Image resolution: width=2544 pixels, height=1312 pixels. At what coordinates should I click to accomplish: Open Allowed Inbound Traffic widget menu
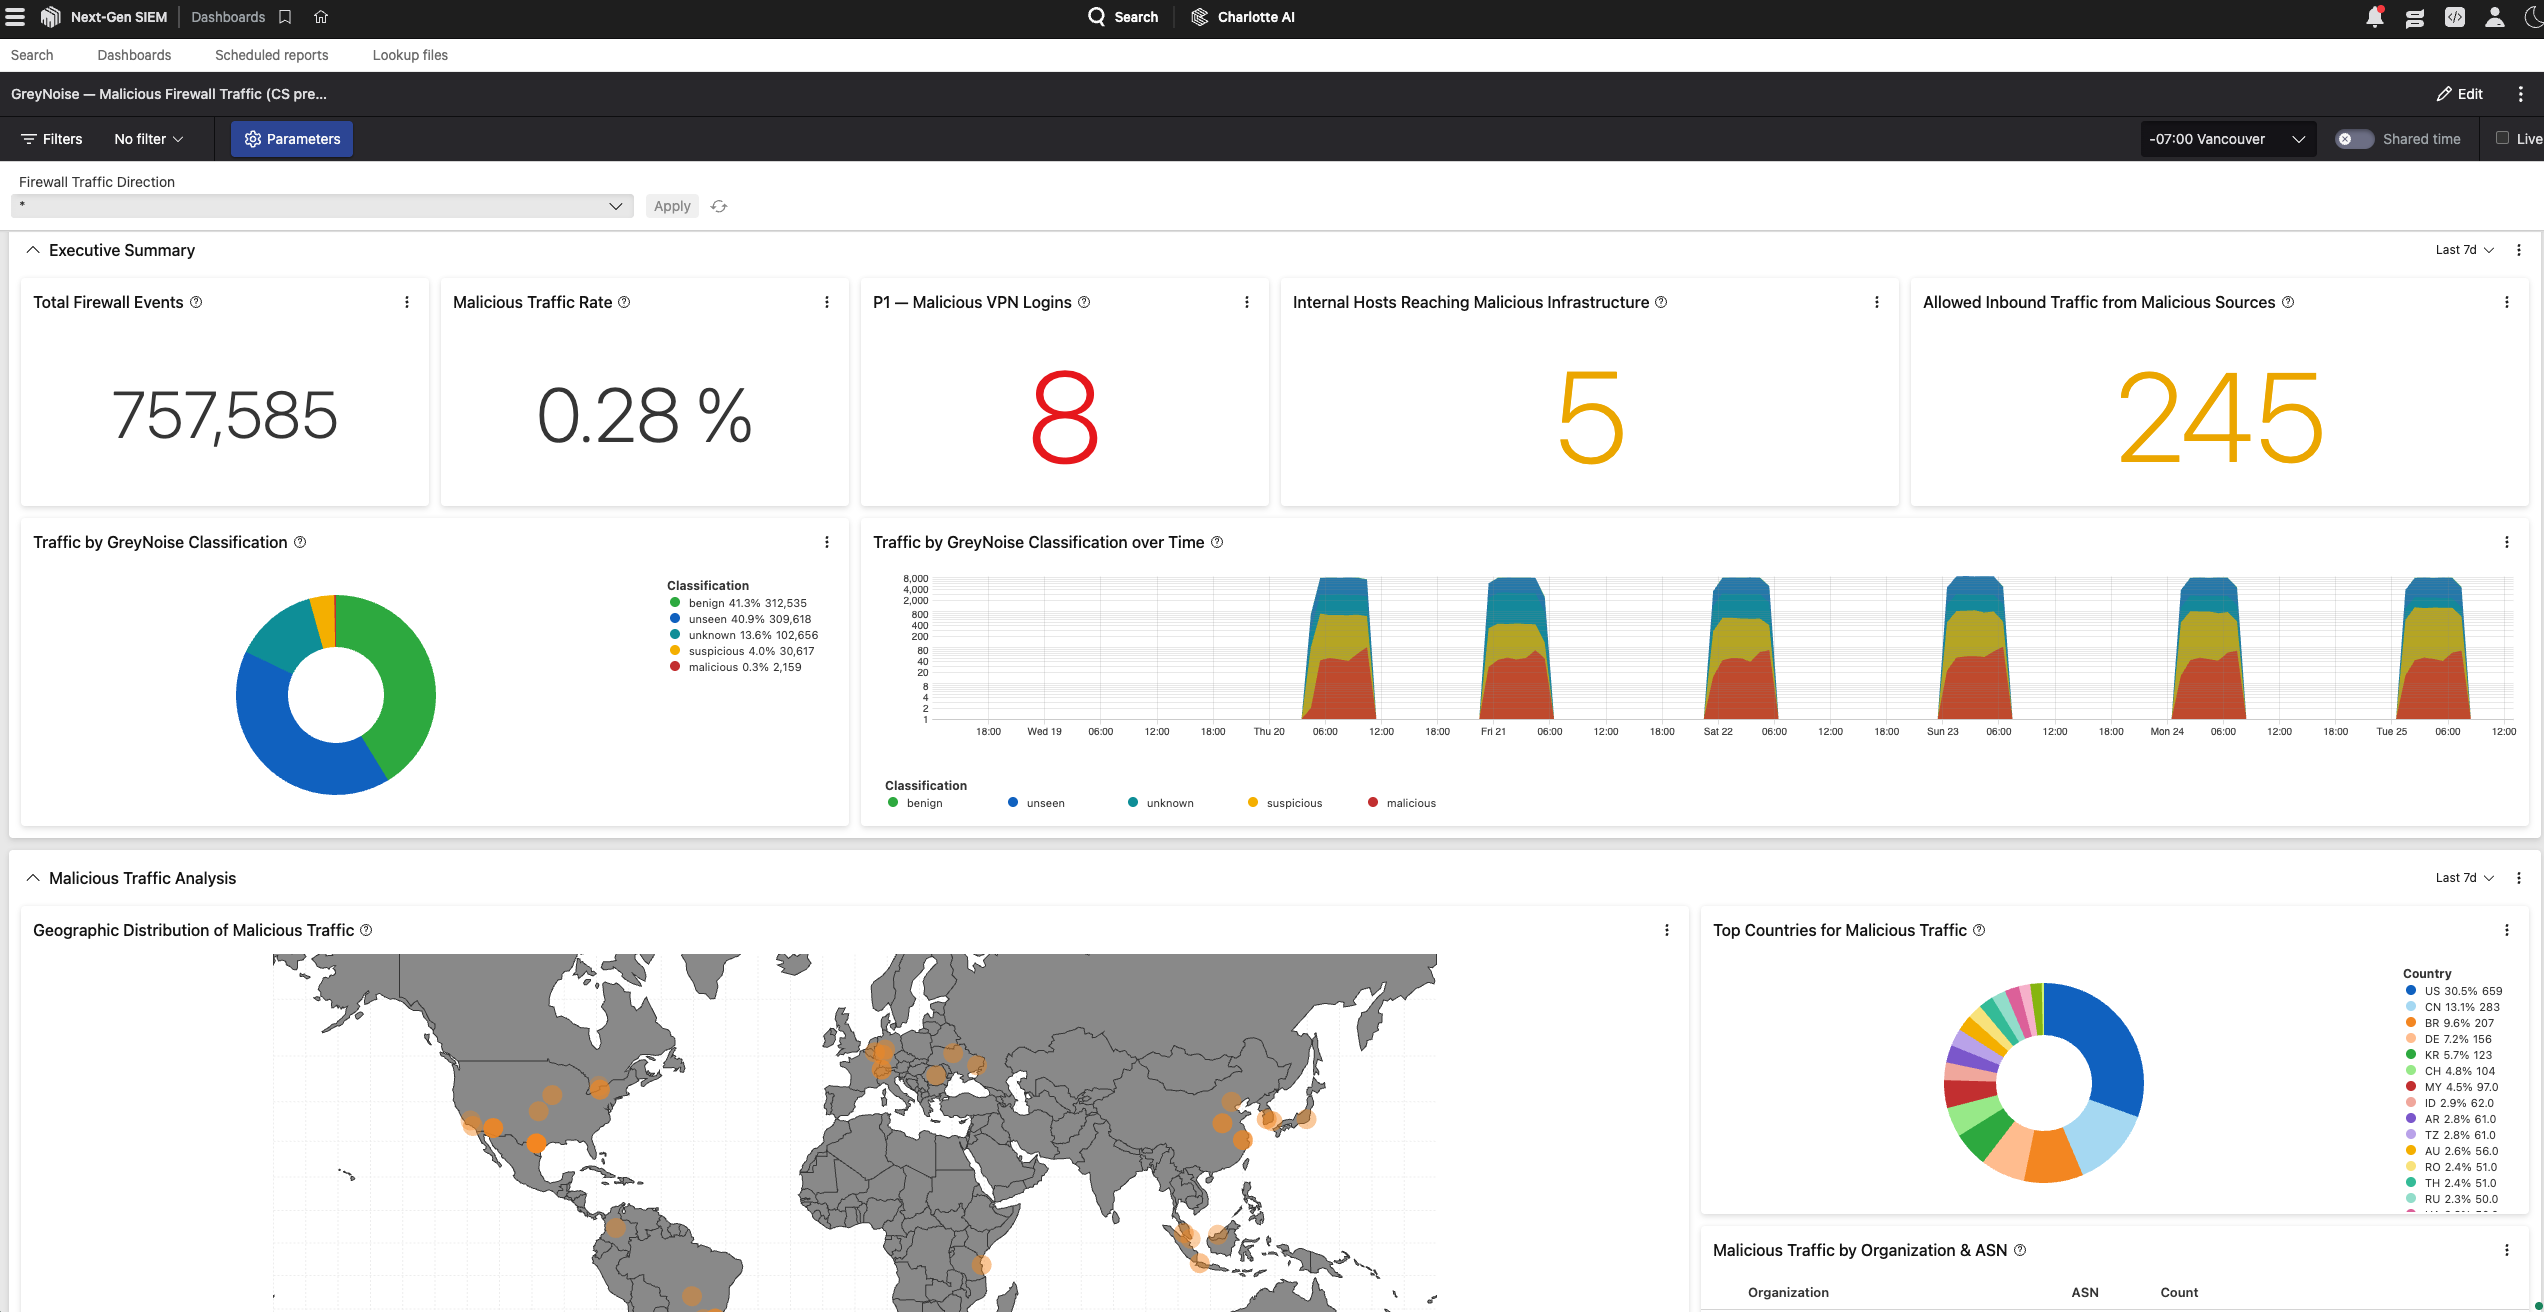[x=2507, y=302]
